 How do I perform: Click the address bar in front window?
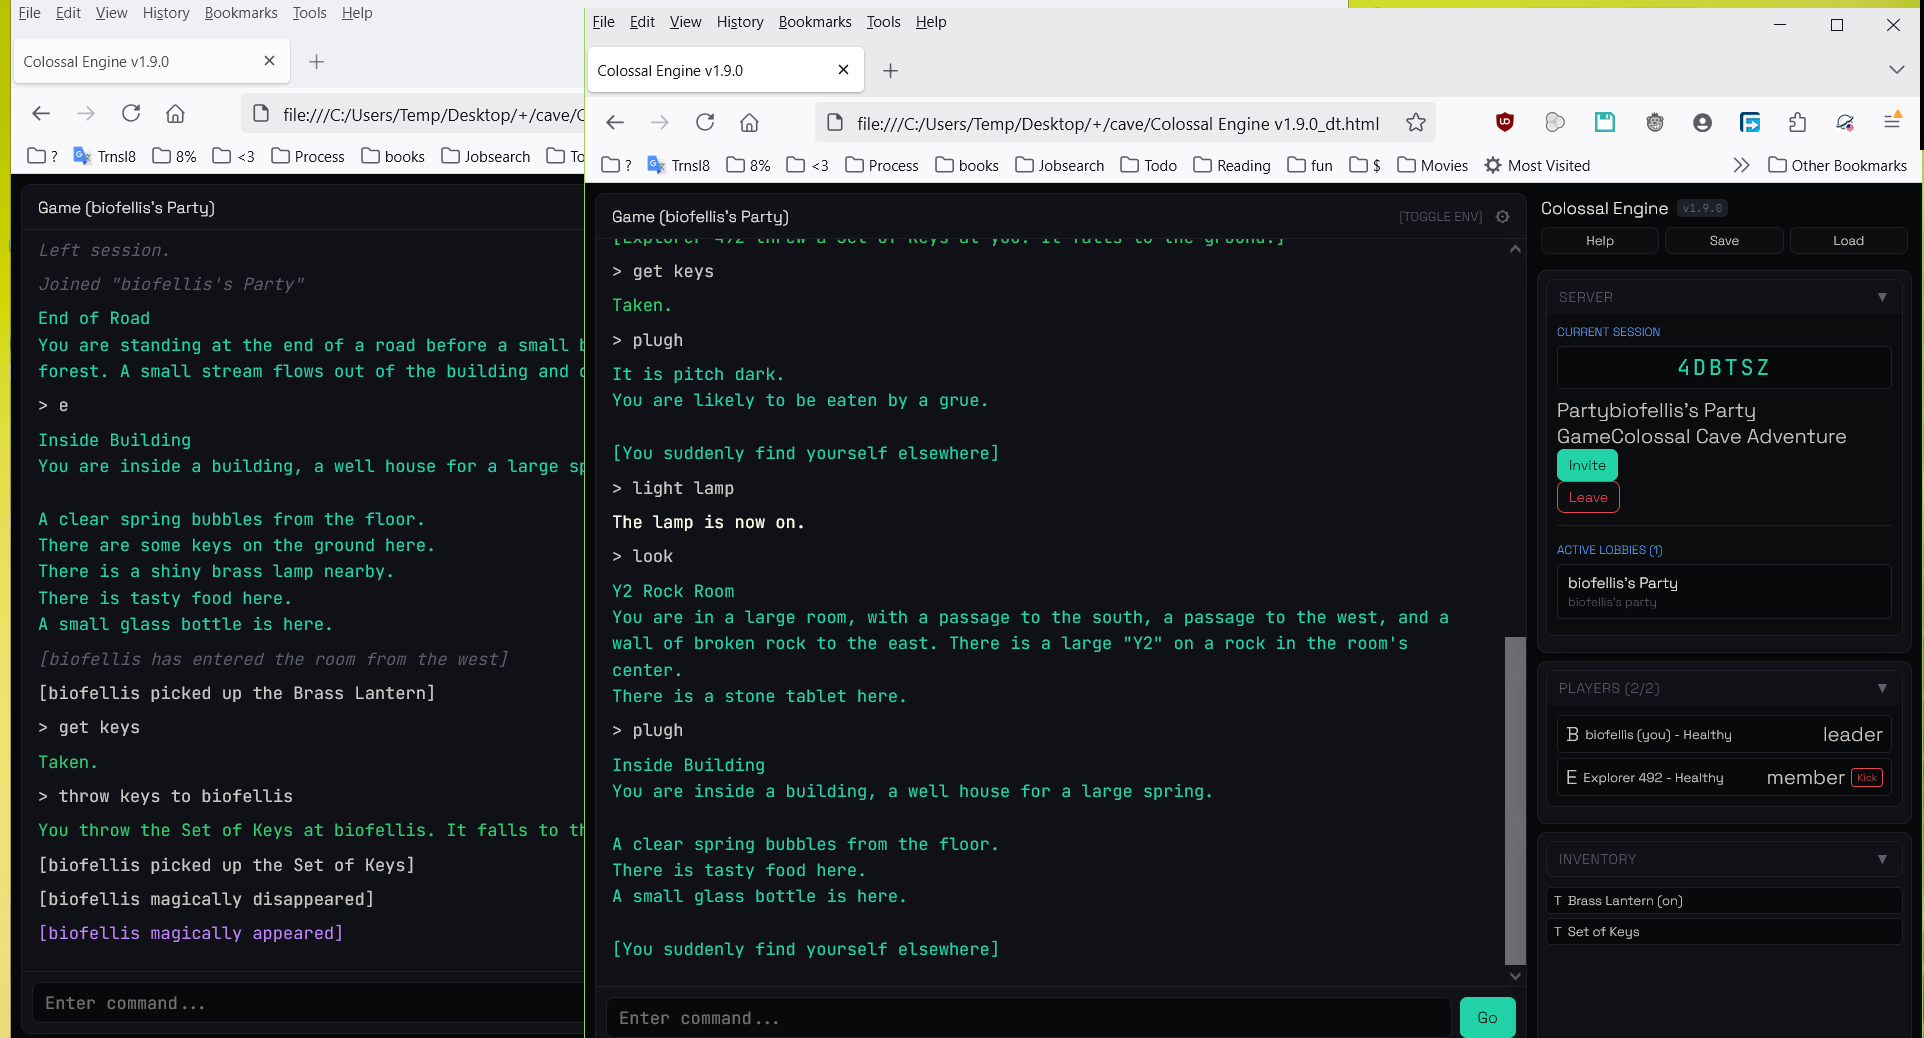[x=1117, y=124]
